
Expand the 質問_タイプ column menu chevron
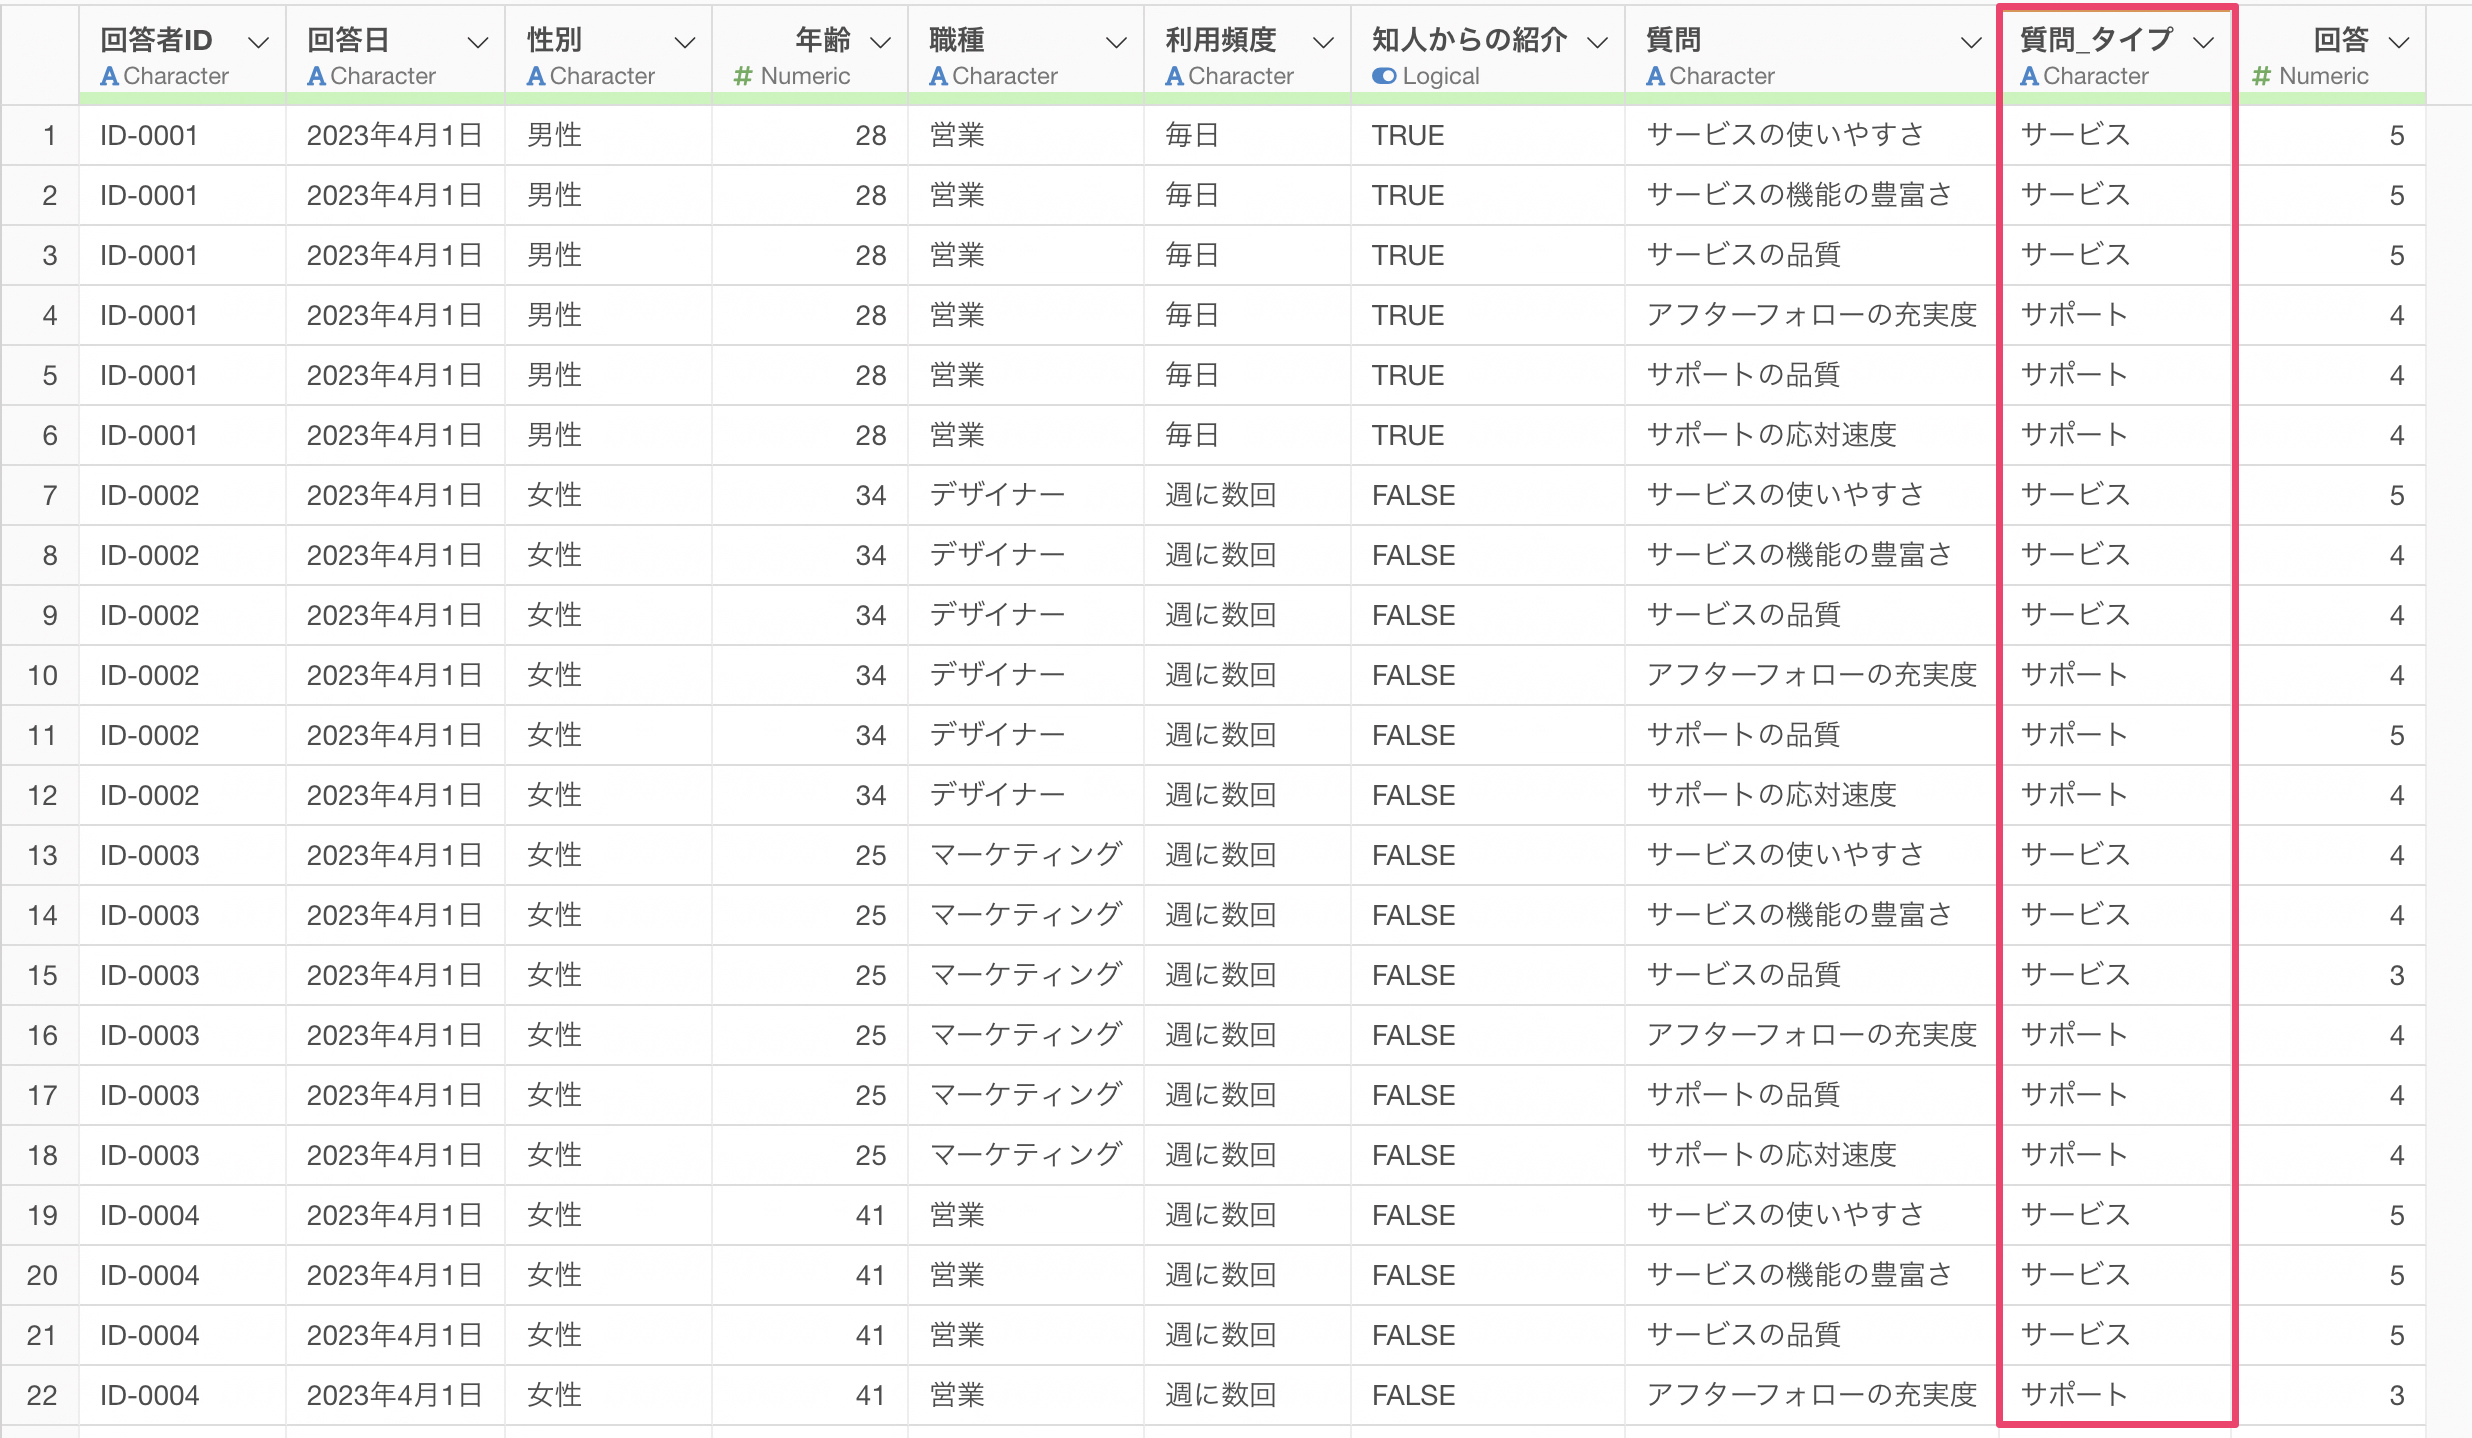point(2204,42)
